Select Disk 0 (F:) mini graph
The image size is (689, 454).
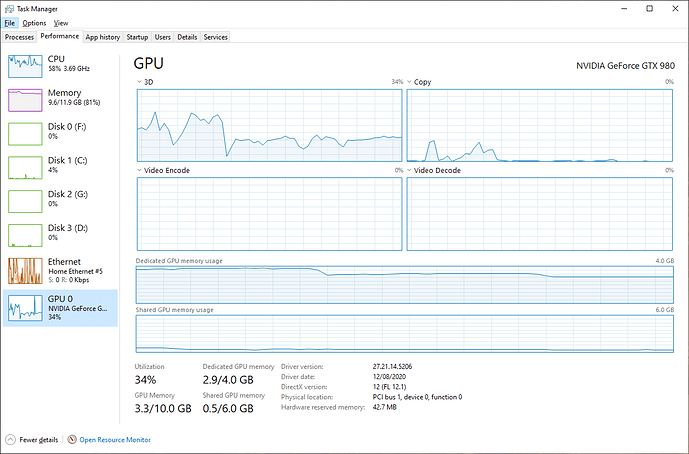[25, 134]
